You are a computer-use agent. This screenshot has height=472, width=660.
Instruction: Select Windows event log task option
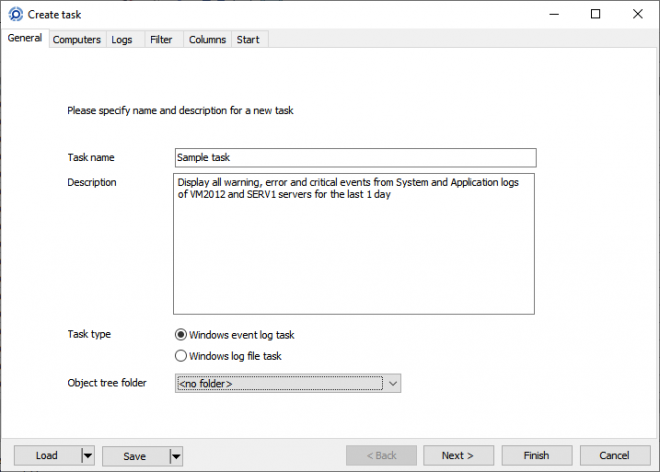235,335
